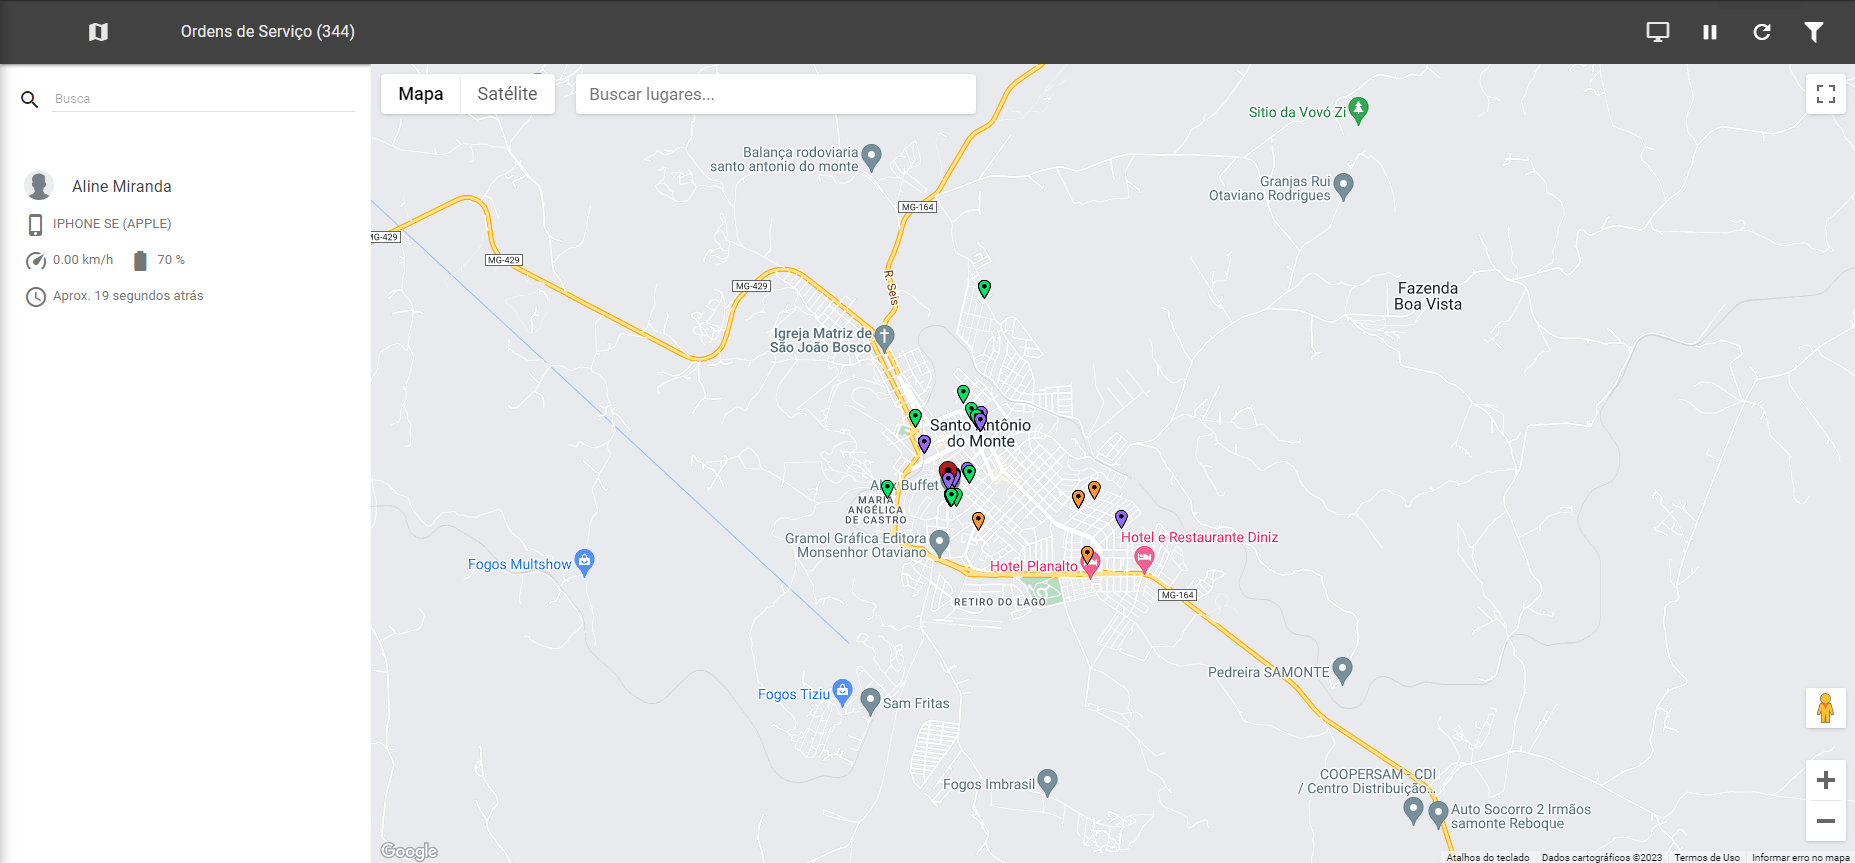Zoom in using the plus button
The height and width of the screenshot is (863, 1855).
click(x=1825, y=780)
